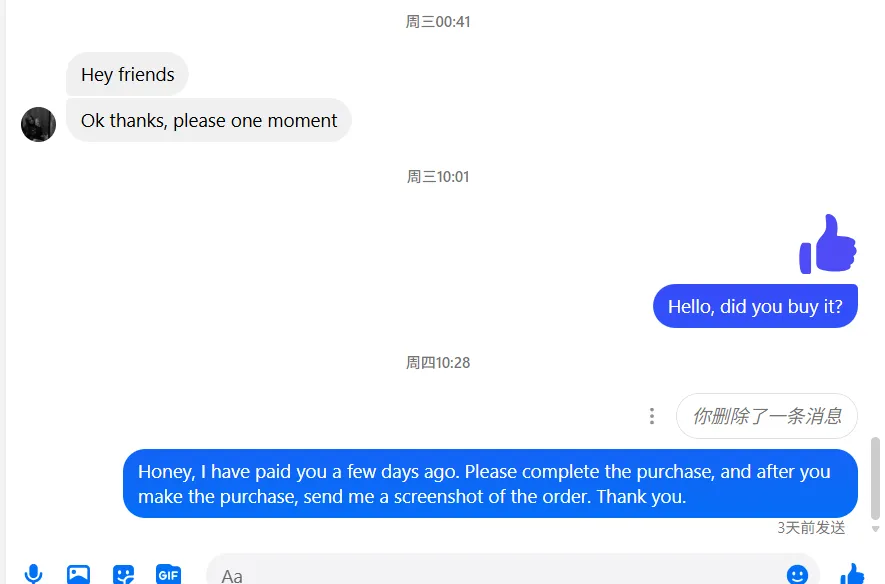Click the deleted message placeholder bubble
The image size is (885, 584).
tap(767, 416)
